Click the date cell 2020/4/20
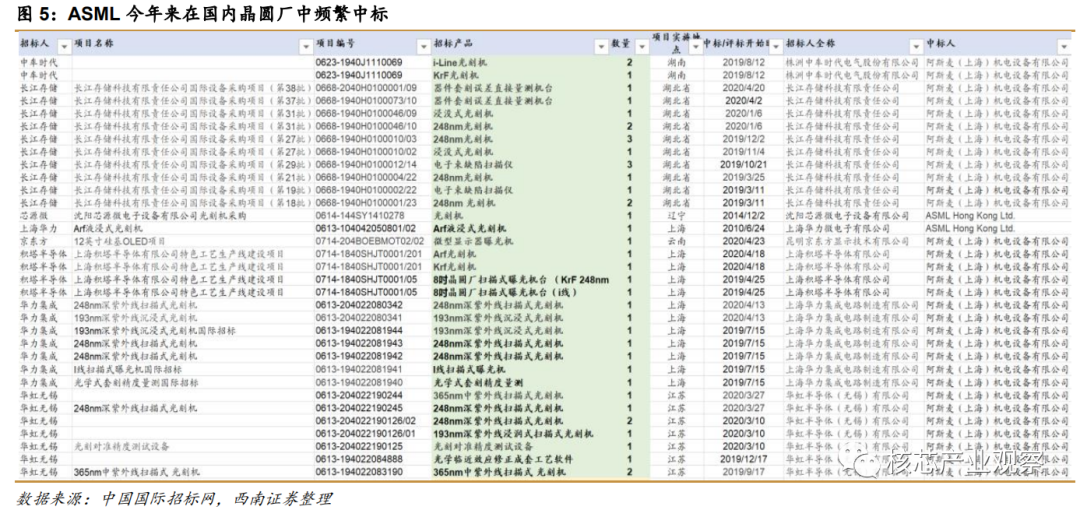The height and width of the screenshot is (510, 1080). pyautogui.click(x=744, y=88)
